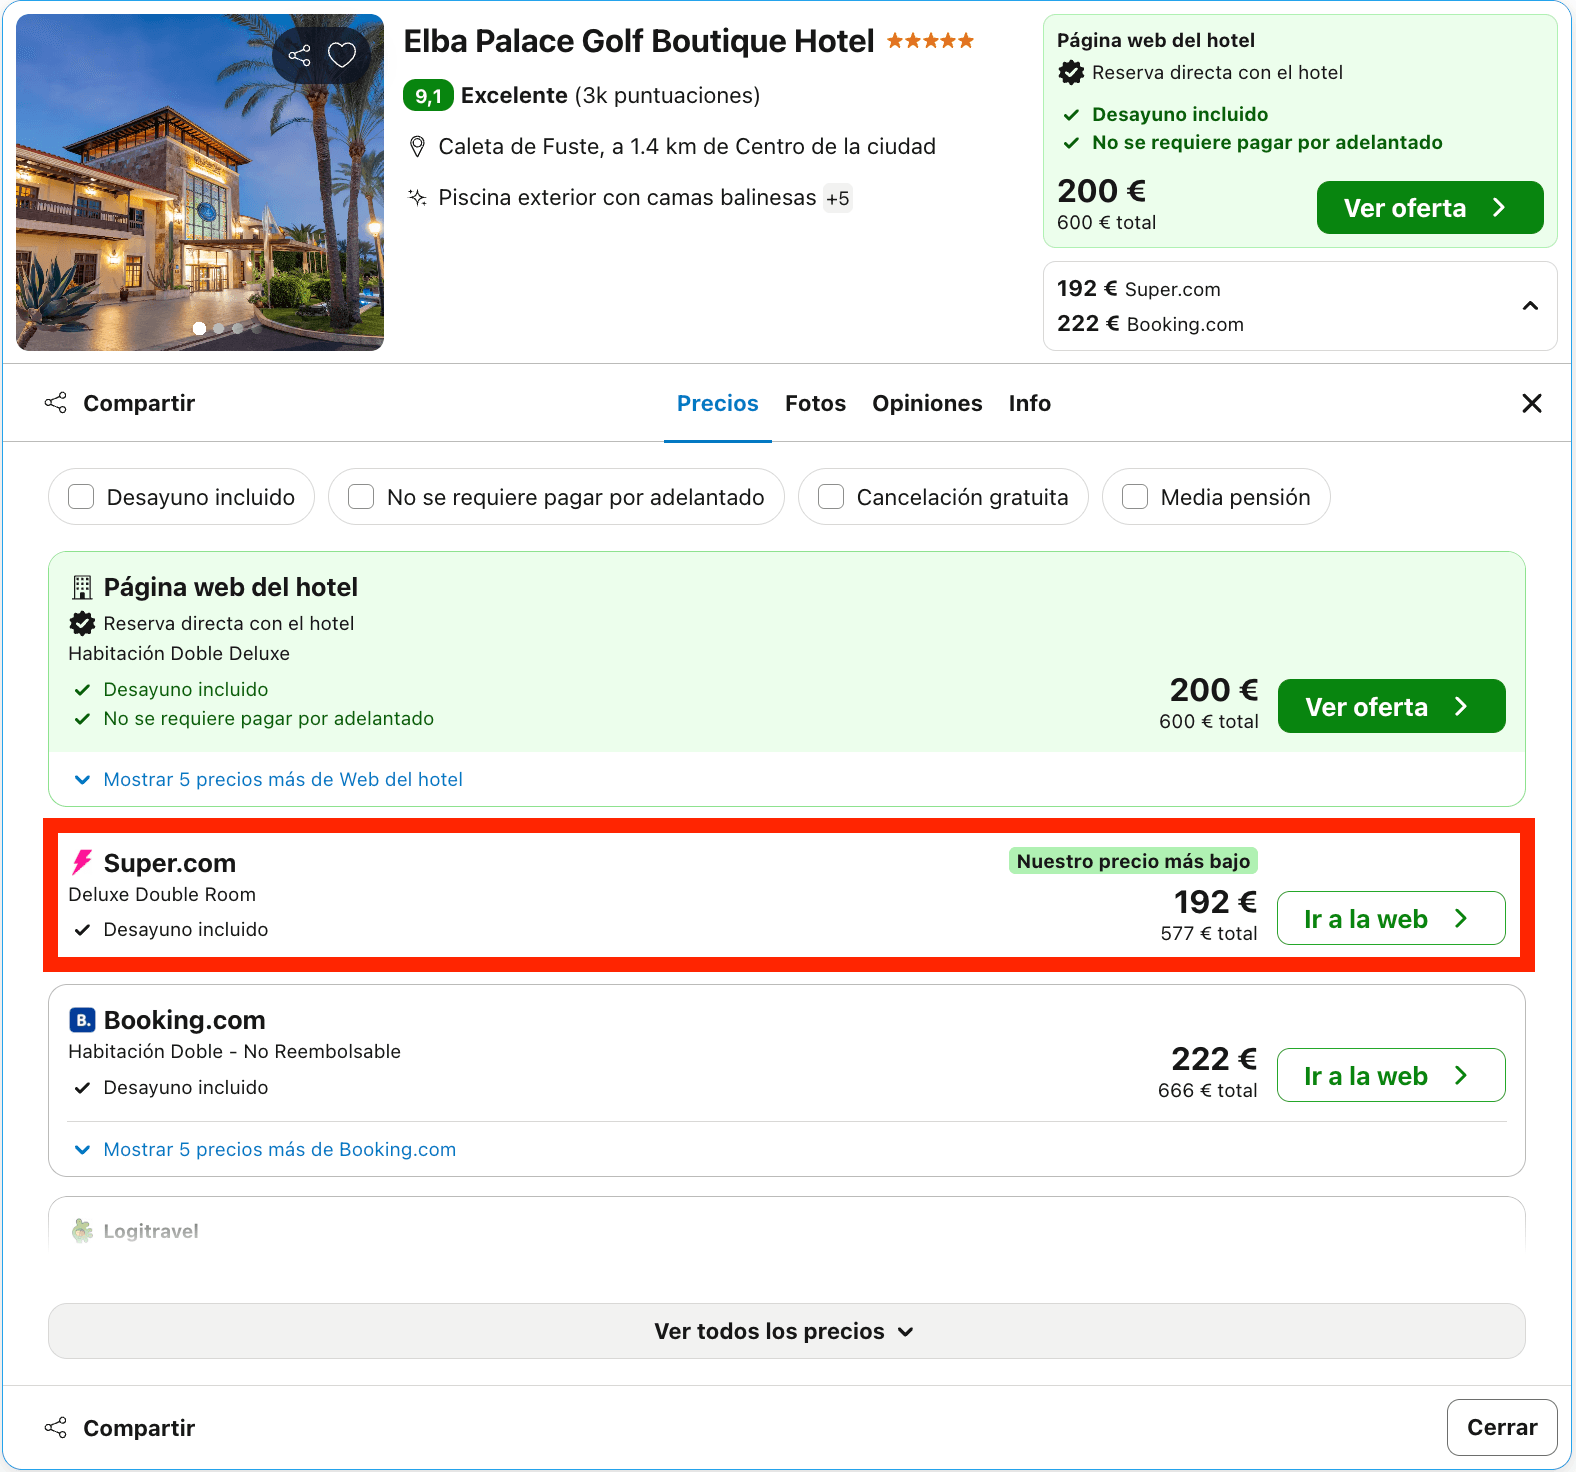
Task: Click Ir a la web for Booking.com
Action: (x=1391, y=1075)
